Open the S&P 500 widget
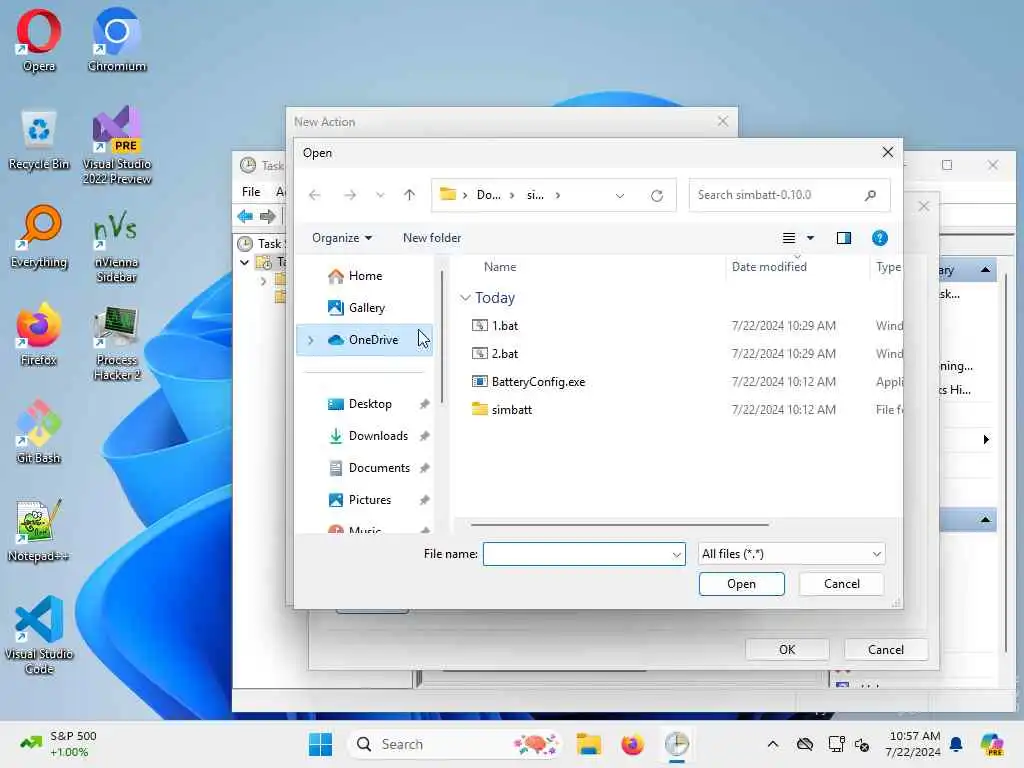Image resolution: width=1024 pixels, height=768 pixels. point(59,744)
